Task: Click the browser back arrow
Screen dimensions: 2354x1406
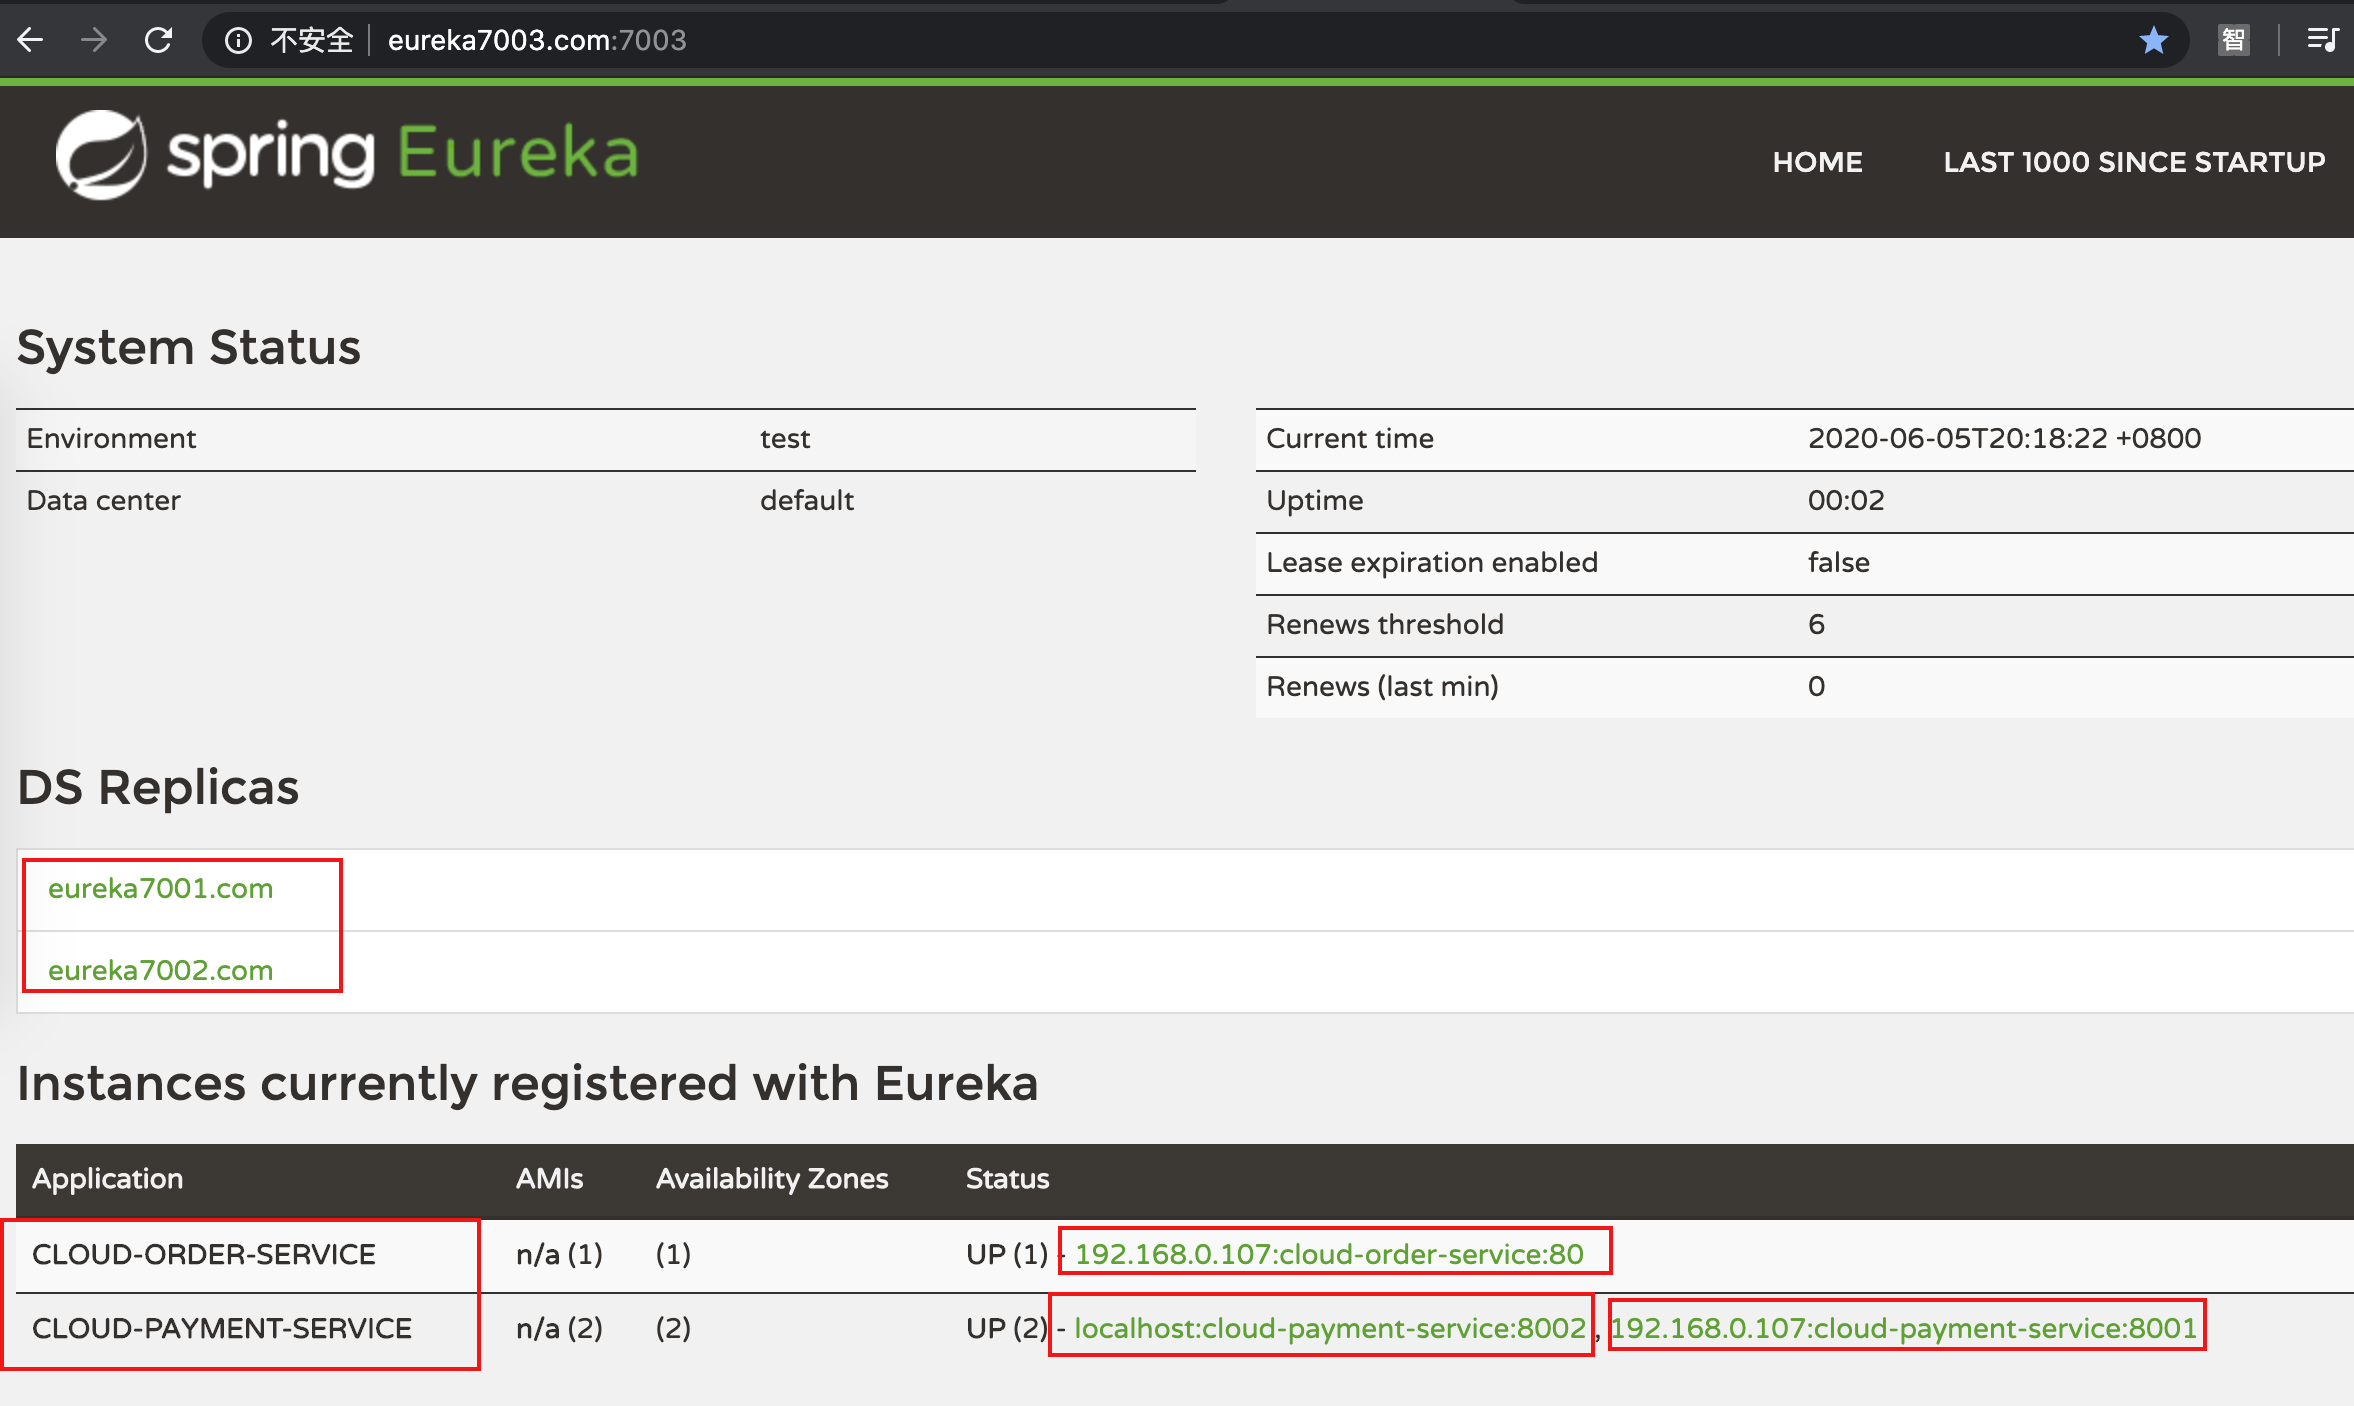Action: [x=31, y=40]
